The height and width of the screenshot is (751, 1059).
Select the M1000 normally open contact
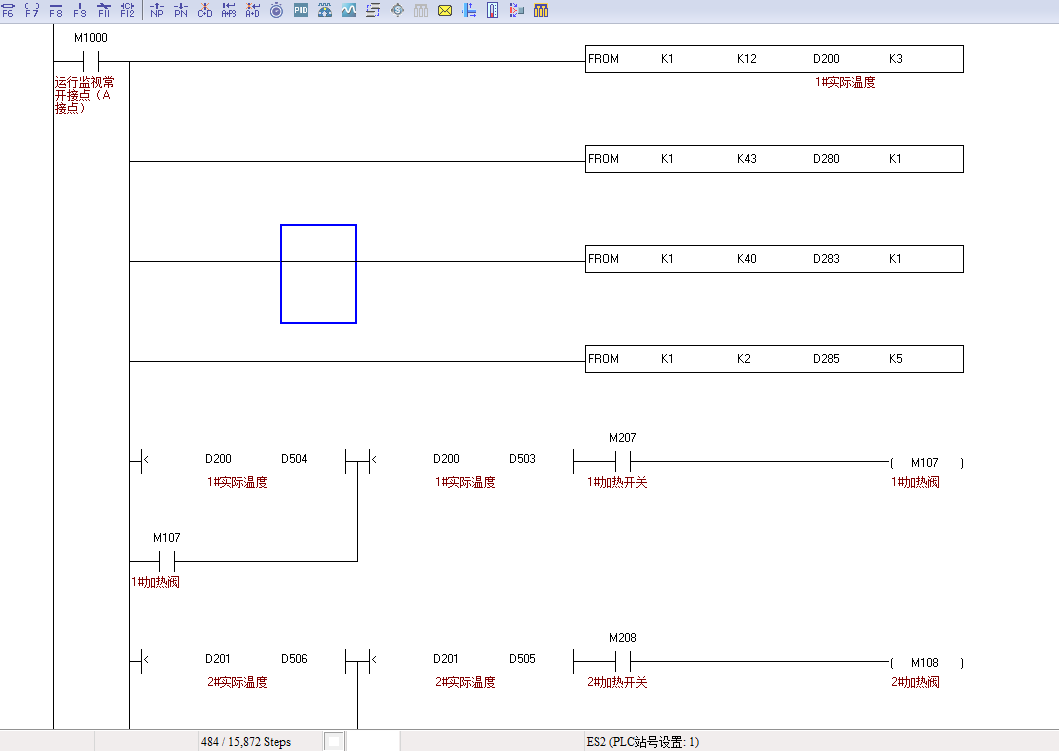point(91,61)
